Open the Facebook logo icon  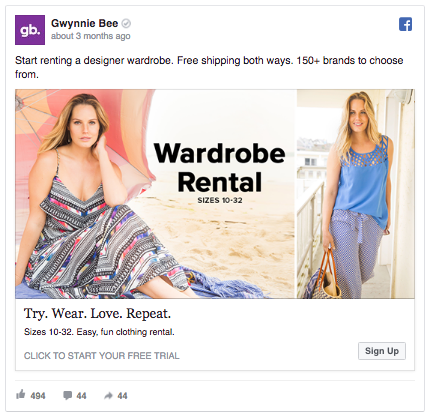coord(405,24)
